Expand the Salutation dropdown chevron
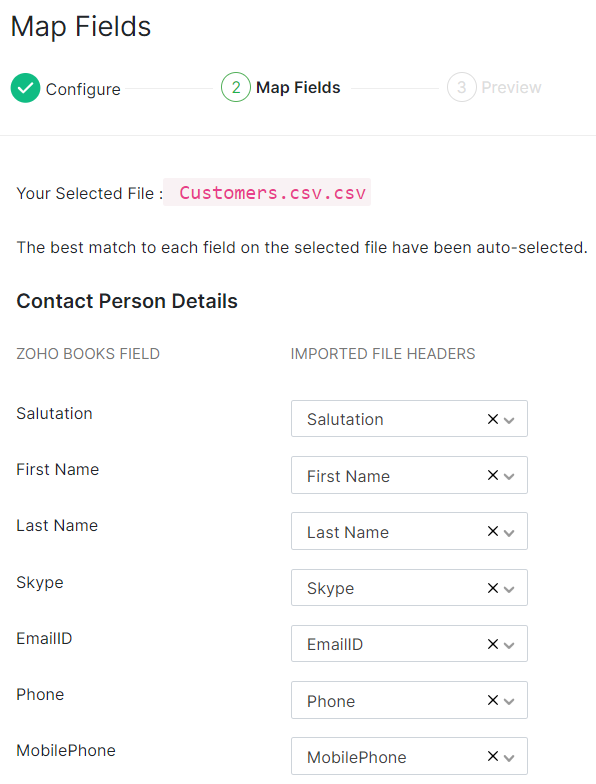Viewport: 596px width, 784px height. point(509,420)
